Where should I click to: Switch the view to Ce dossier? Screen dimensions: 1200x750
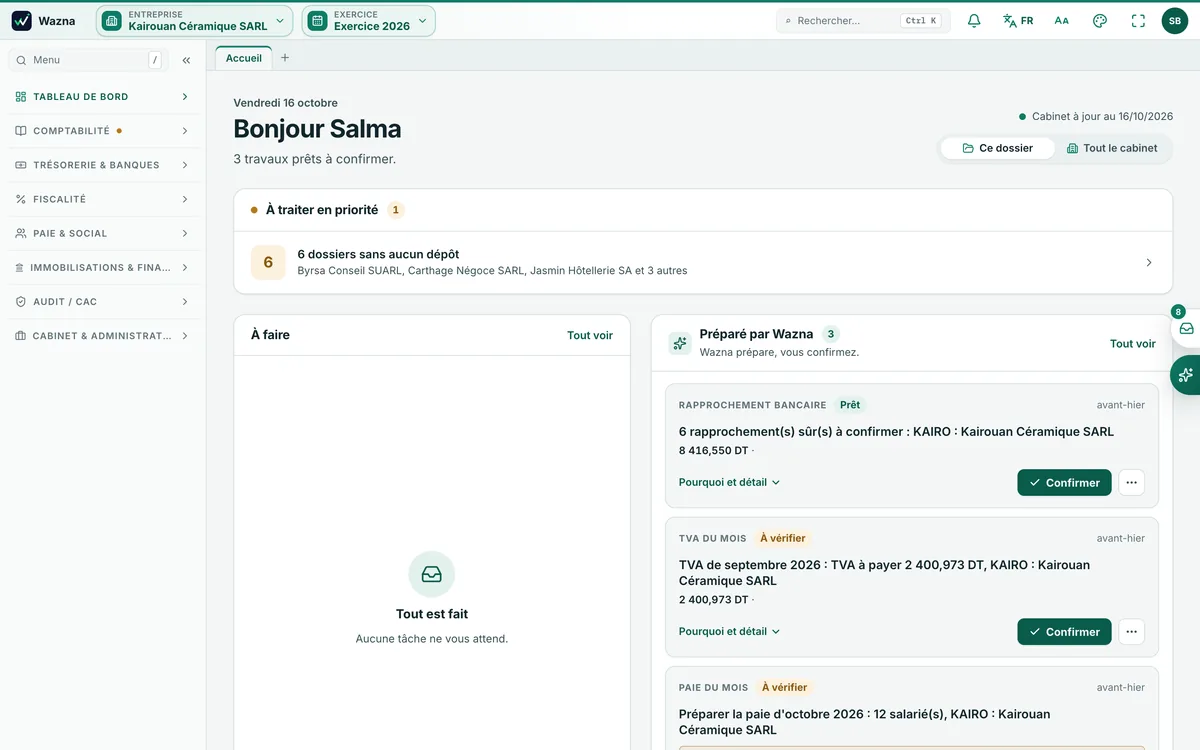[998, 148]
